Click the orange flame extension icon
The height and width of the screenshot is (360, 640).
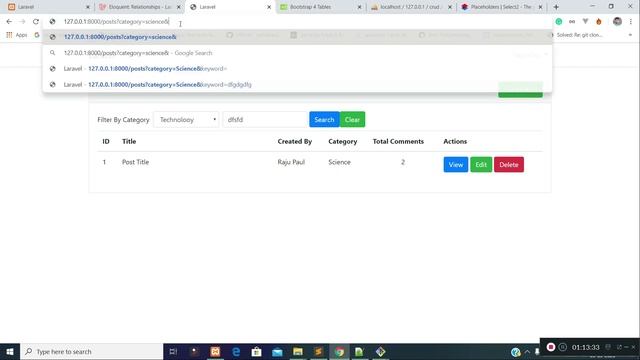[598, 22]
